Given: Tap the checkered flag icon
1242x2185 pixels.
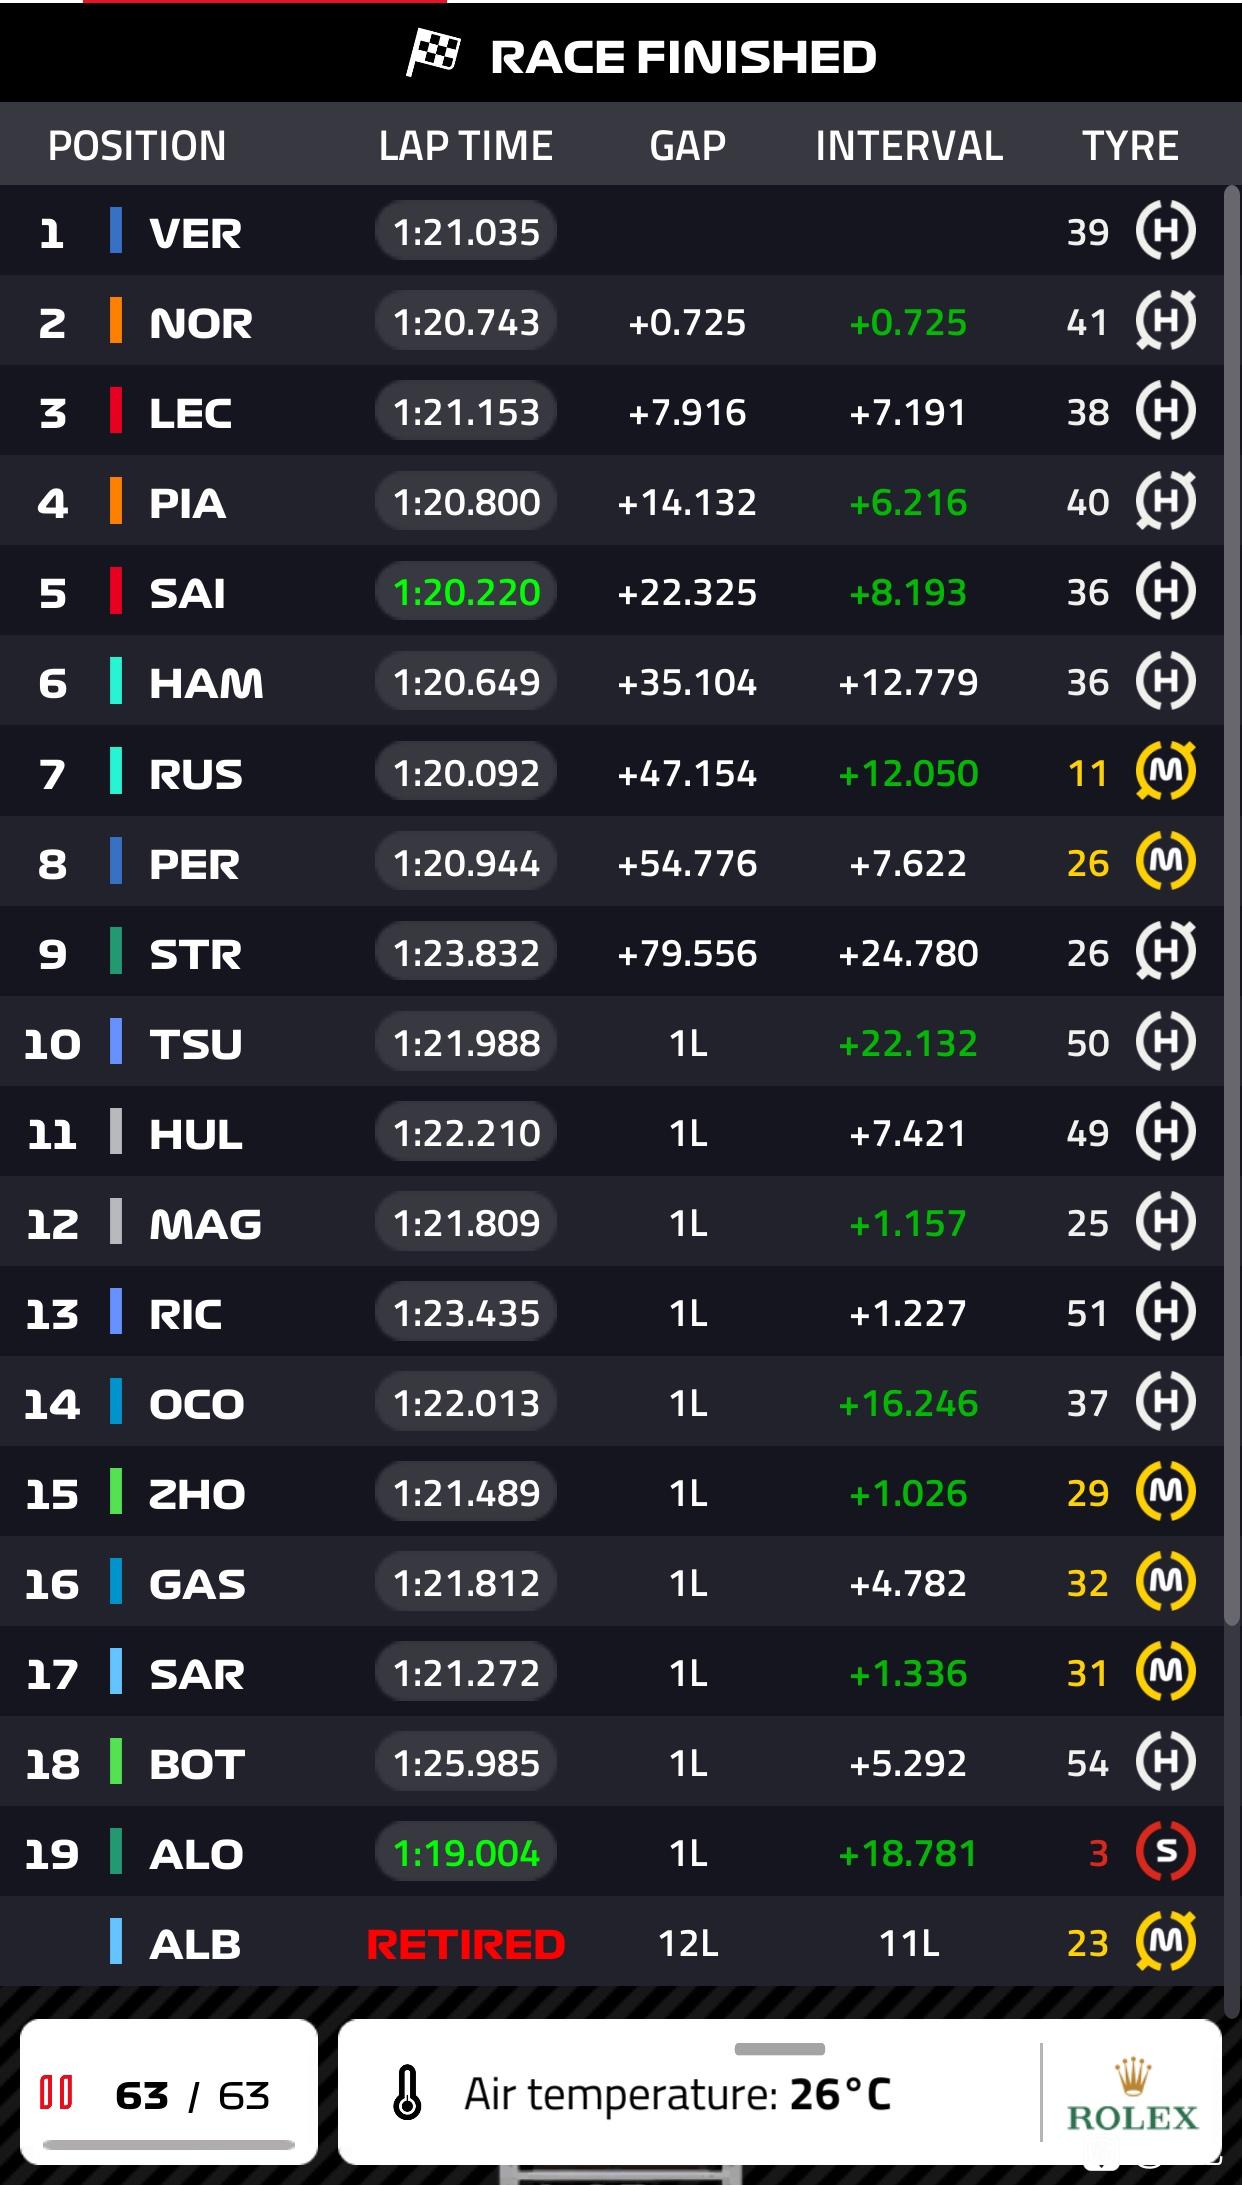Looking at the screenshot, I should (432, 54).
